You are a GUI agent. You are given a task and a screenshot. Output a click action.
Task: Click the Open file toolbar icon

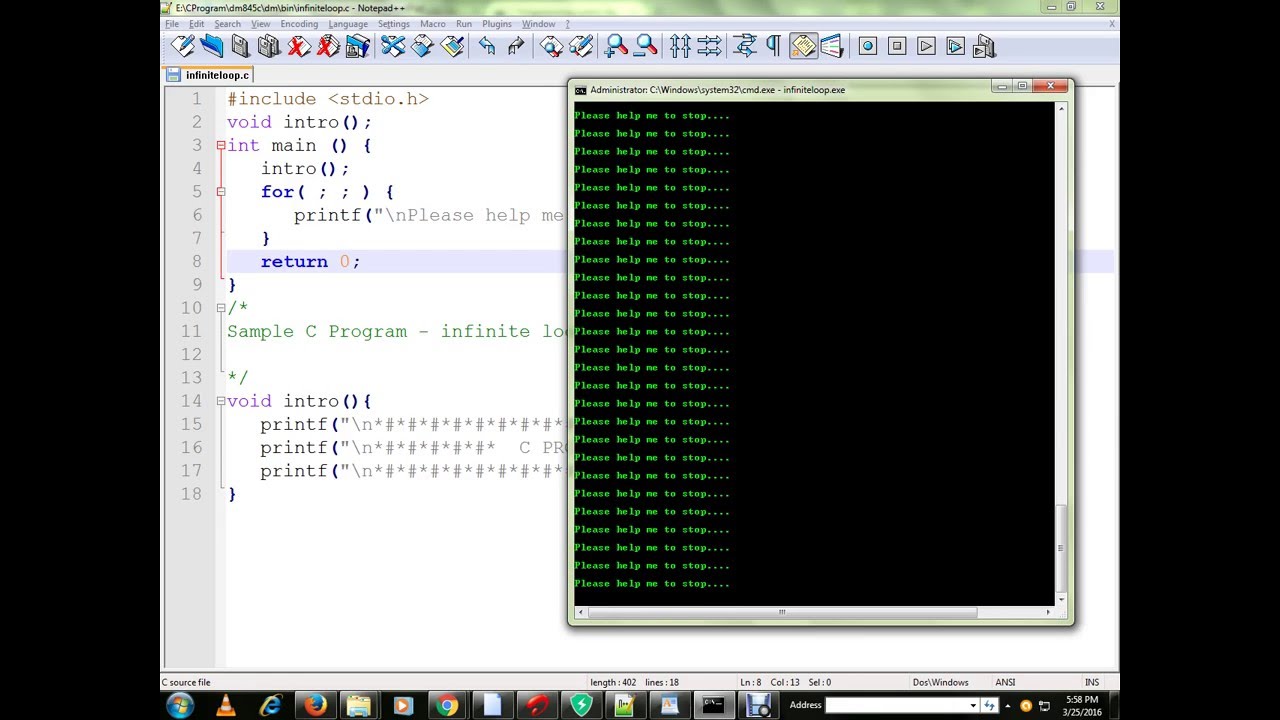click(211, 46)
